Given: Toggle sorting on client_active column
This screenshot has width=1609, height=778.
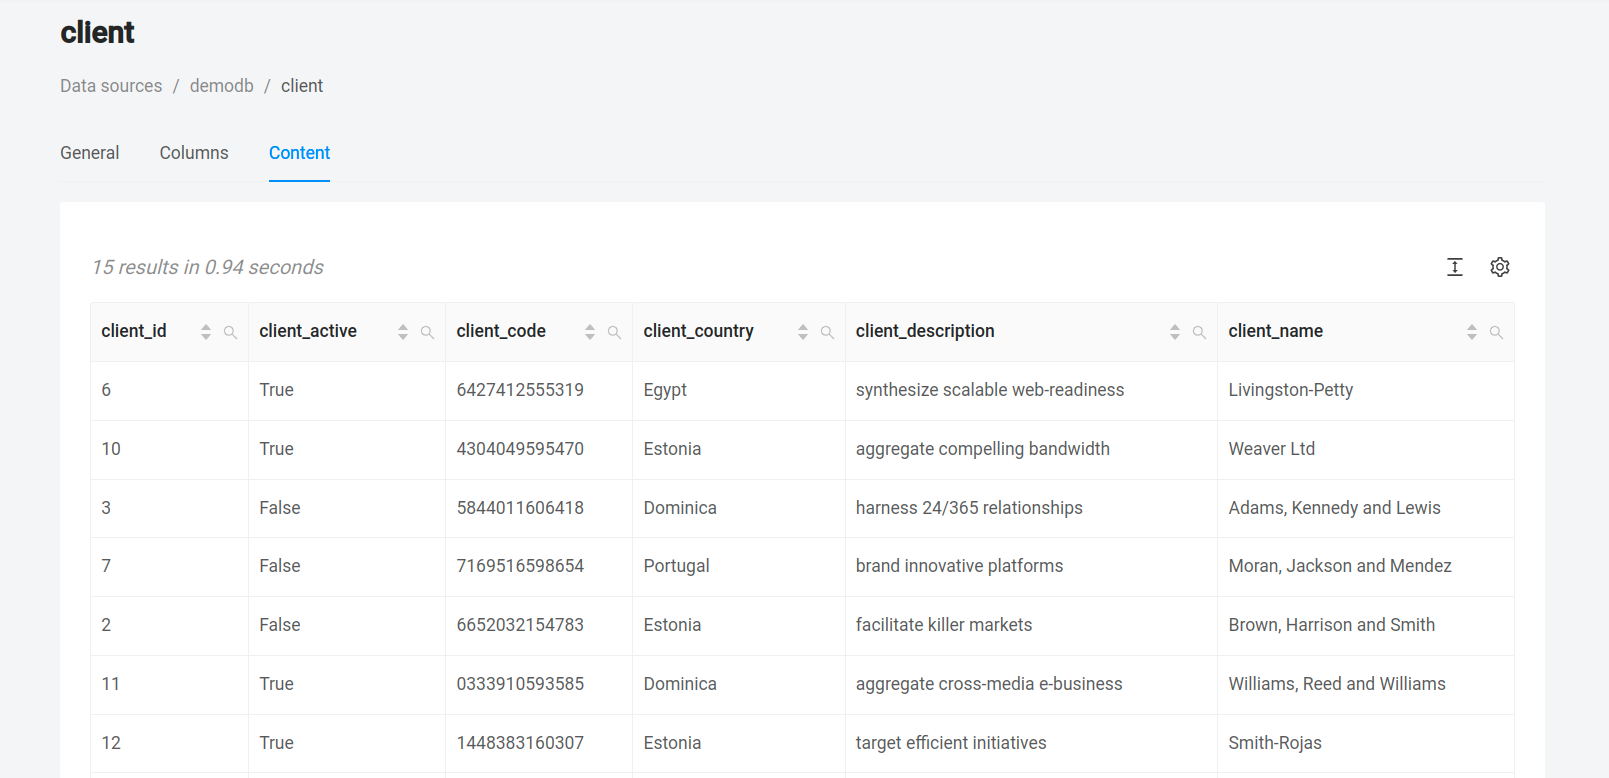Looking at the screenshot, I should (403, 332).
